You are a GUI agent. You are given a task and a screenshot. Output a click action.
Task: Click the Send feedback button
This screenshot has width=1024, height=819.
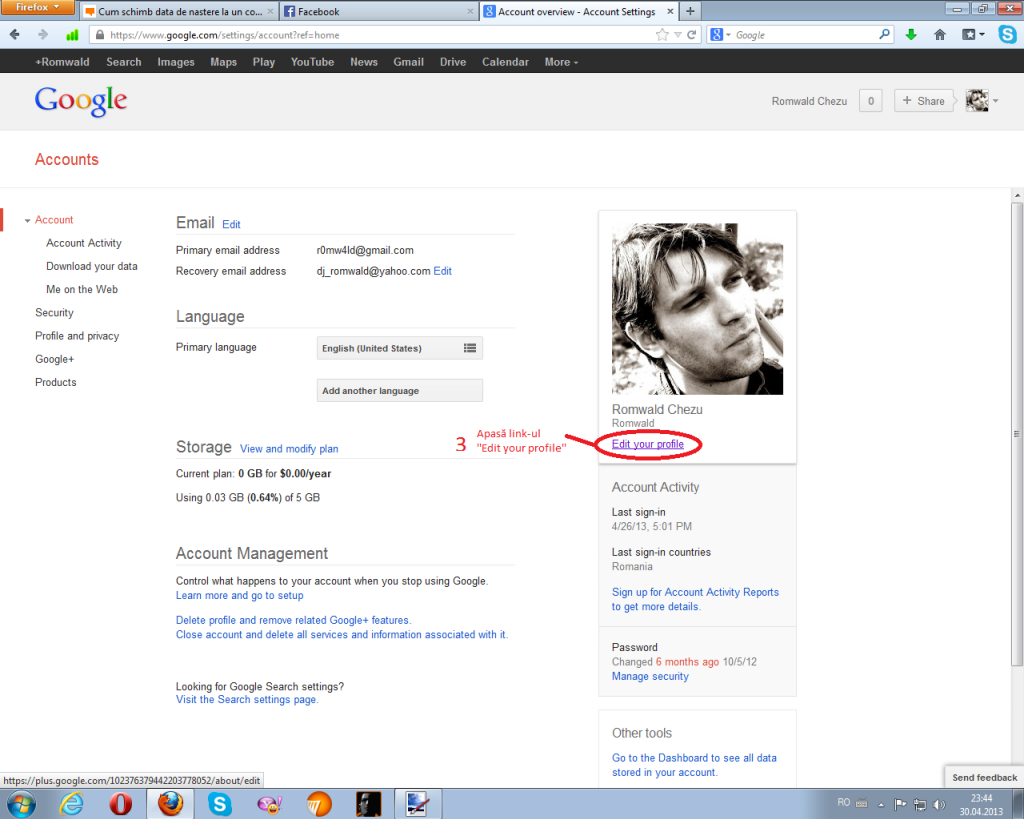tap(984, 777)
